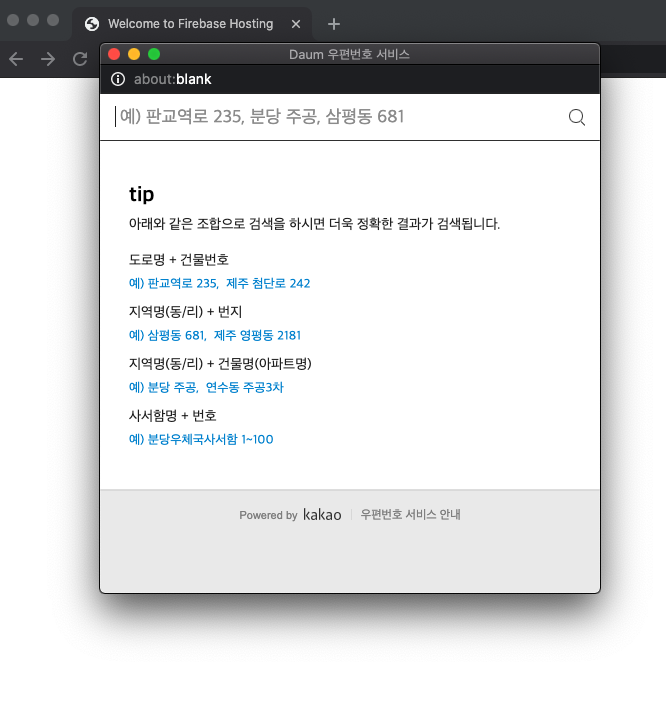Click the tip heading
The width and height of the screenshot is (666, 726).
point(141,194)
